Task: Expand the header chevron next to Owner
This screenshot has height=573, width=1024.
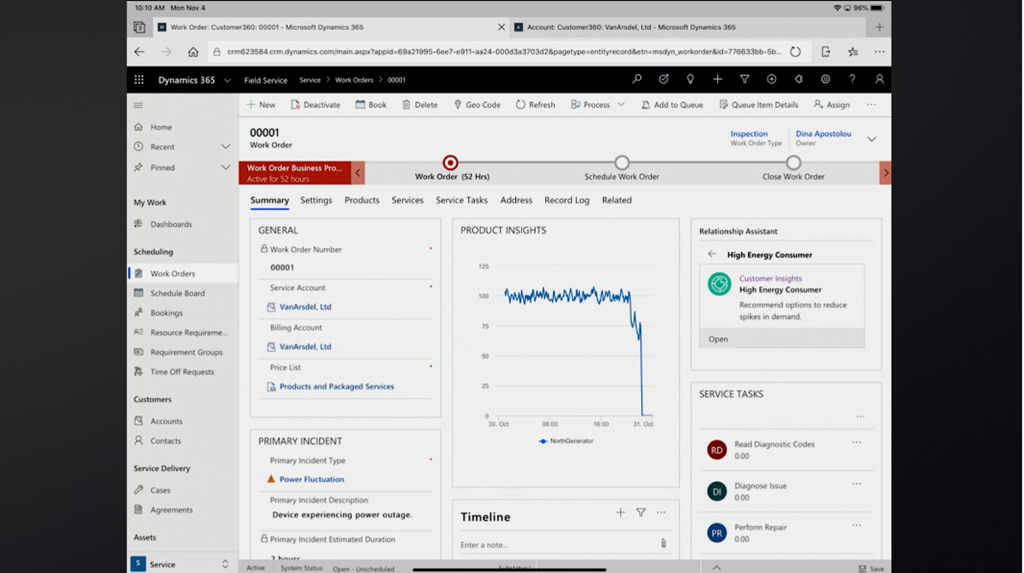Action: [x=871, y=139]
